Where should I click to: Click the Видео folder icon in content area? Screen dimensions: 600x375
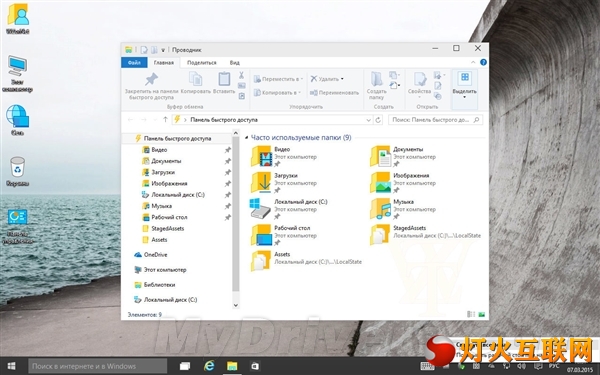point(261,156)
